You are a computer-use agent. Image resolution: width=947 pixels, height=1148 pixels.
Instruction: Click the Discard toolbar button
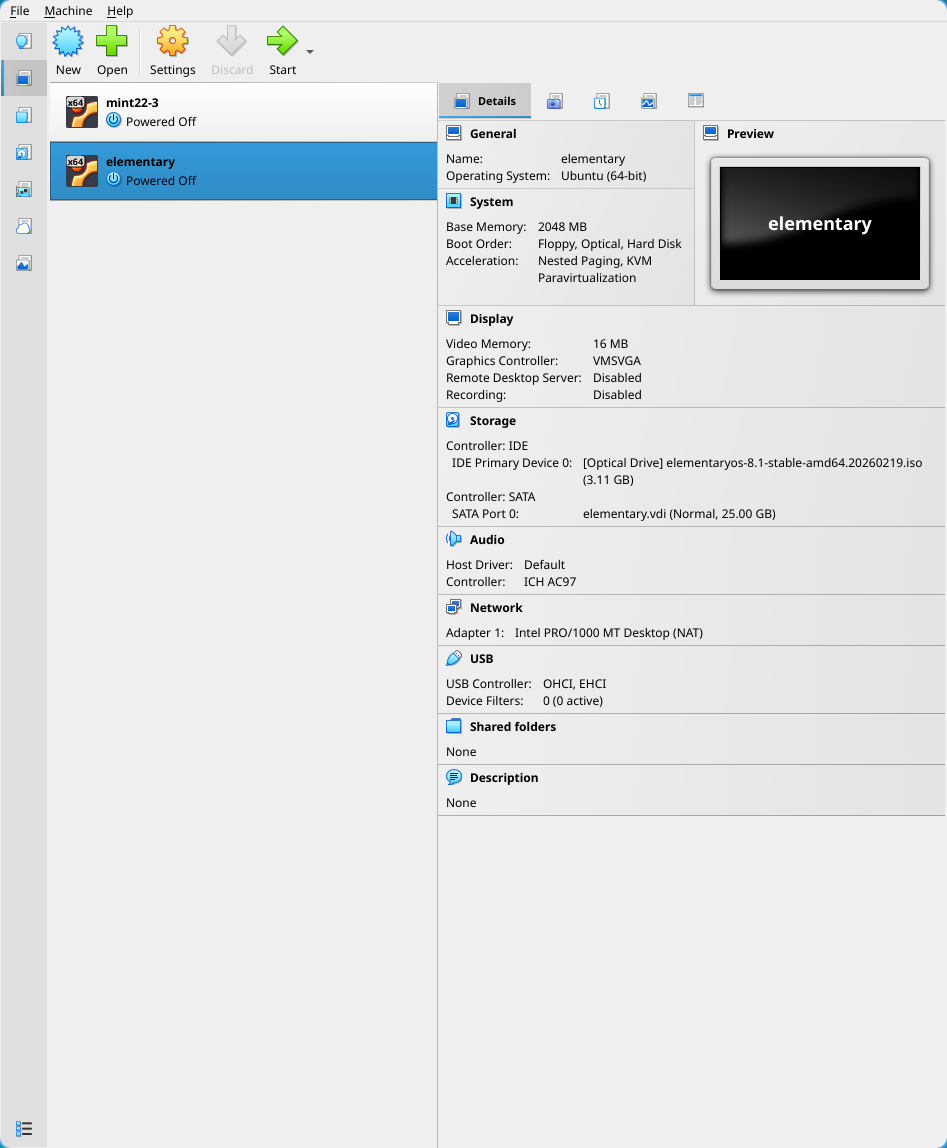coord(231,51)
